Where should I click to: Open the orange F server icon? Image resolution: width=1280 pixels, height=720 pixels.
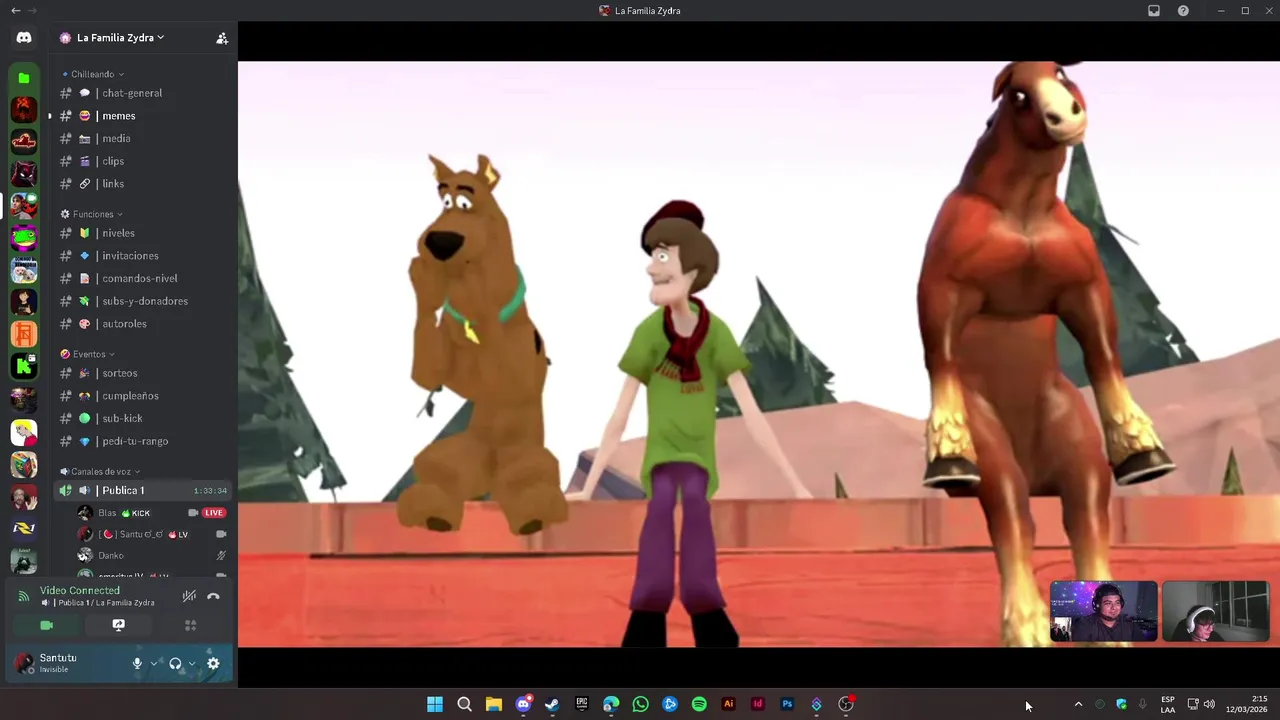(24, 334)
